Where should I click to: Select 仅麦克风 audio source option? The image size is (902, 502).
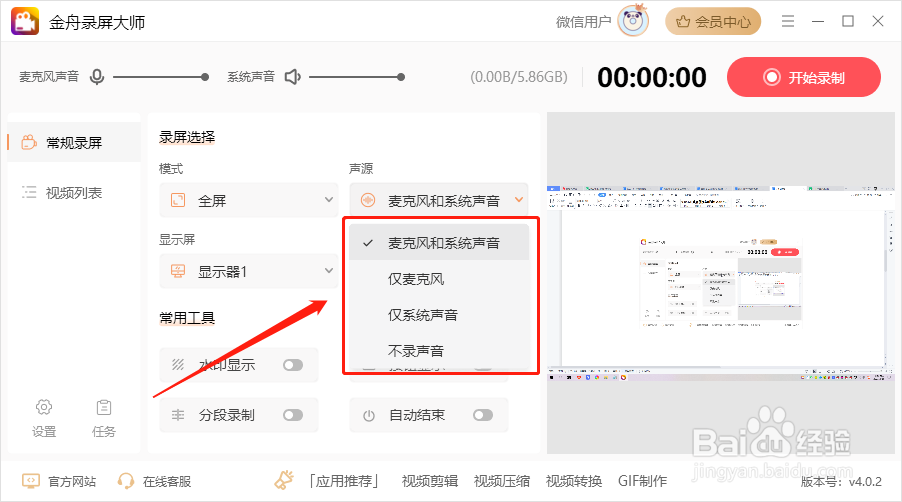[x=439, y=279]
